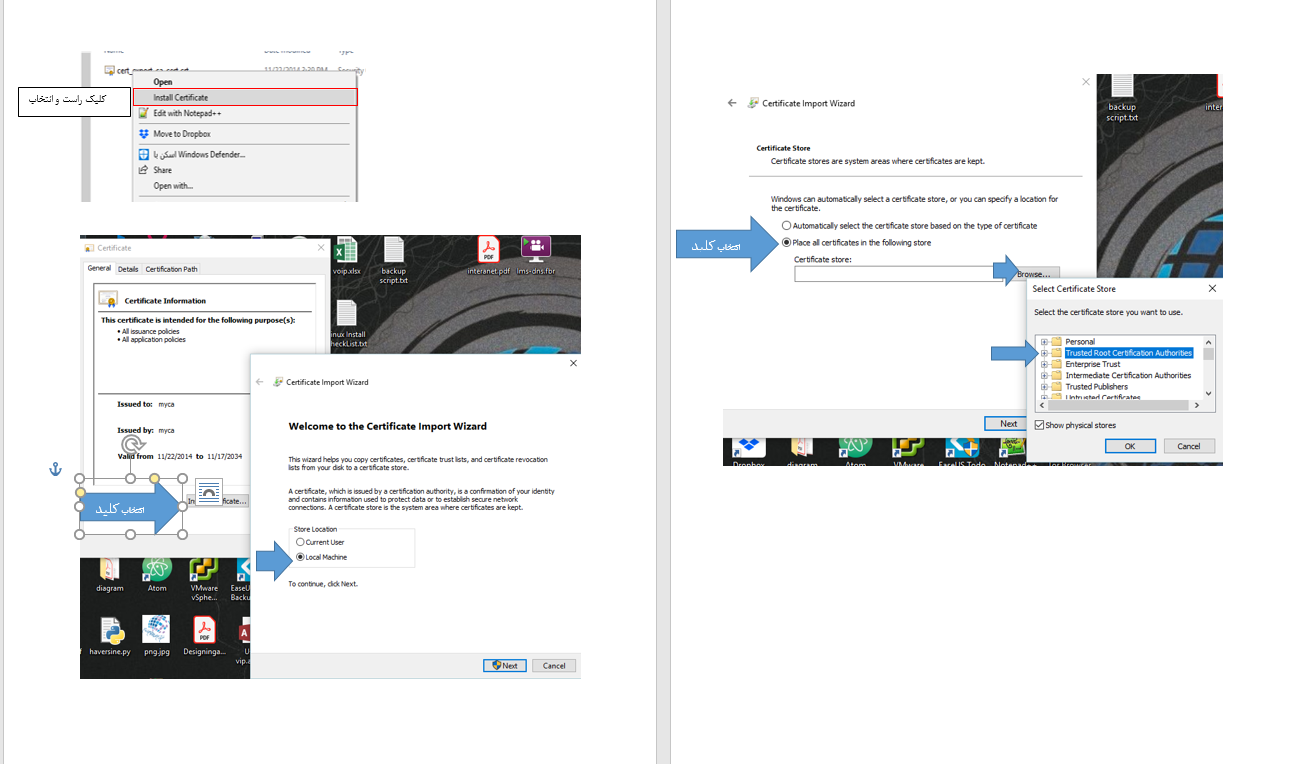Screen dimensions: 1294x764
Task: Select the png.jpg image file icon
Action: point(157,632)
